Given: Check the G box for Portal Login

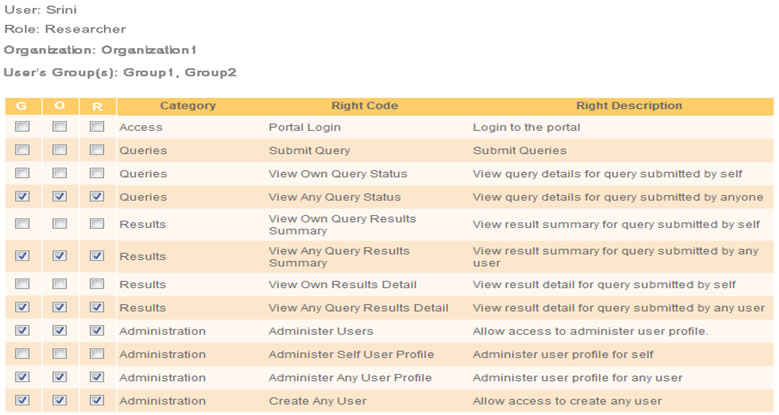Looking at the screenshot, I should tap(22, 127).
